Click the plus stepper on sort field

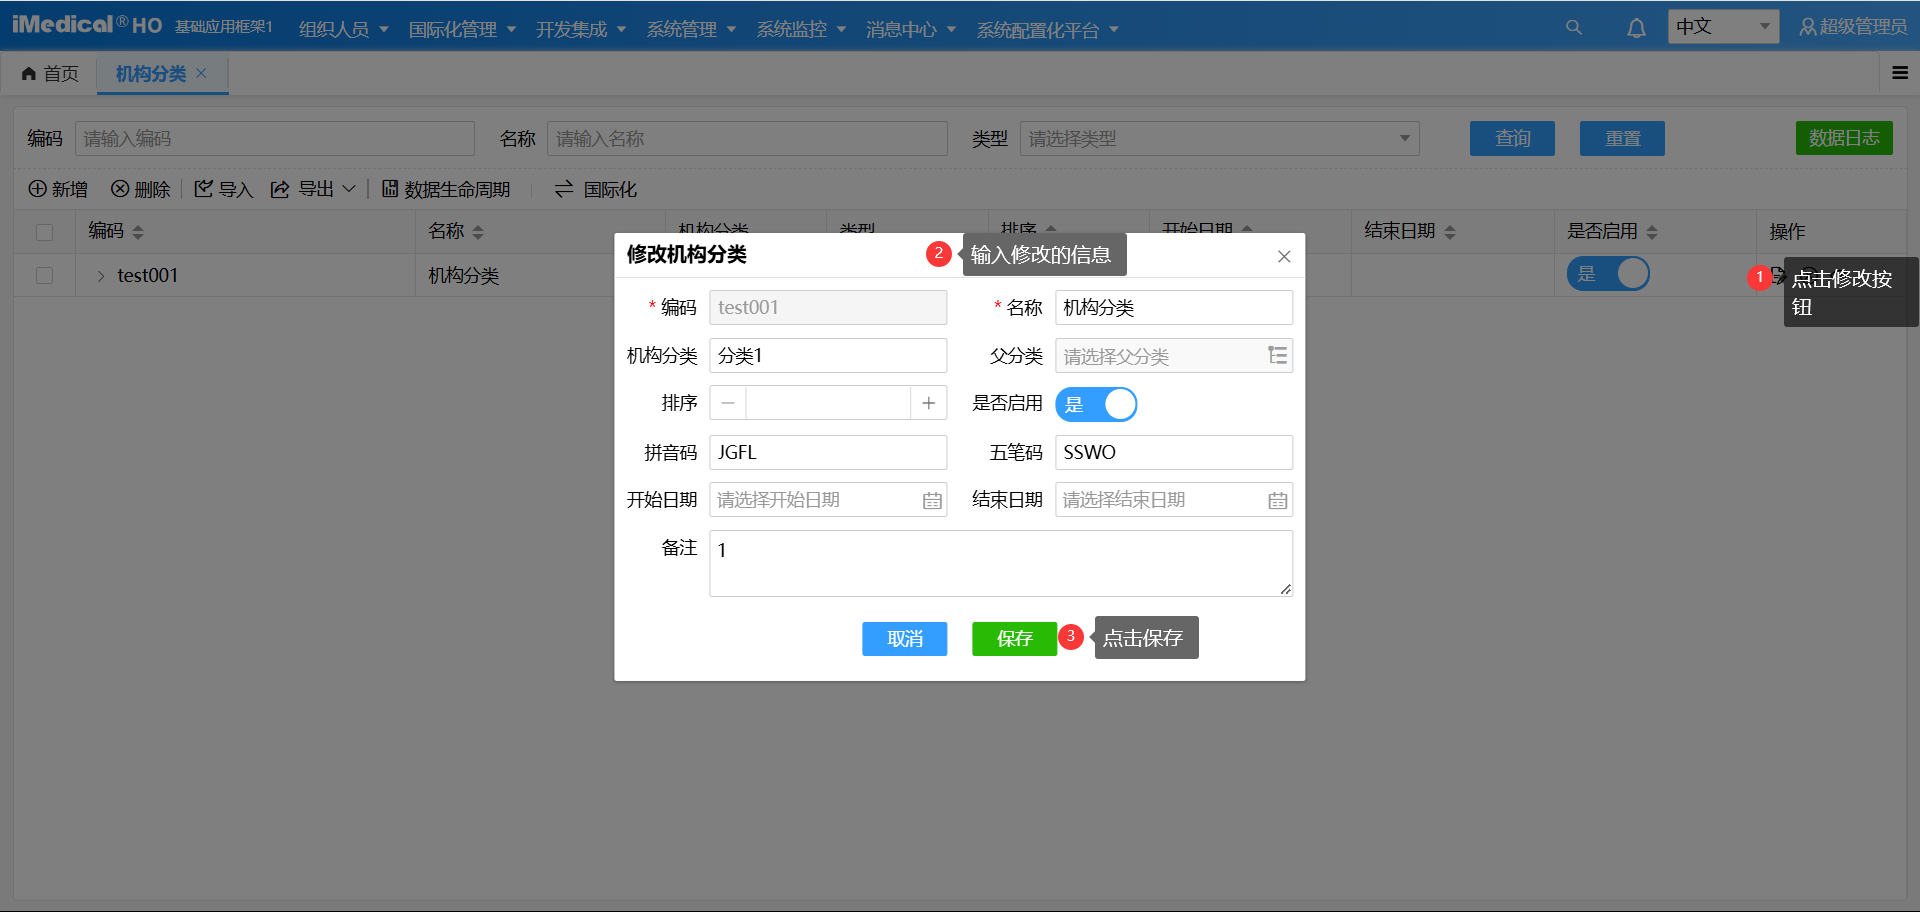(x=928, y=403)
